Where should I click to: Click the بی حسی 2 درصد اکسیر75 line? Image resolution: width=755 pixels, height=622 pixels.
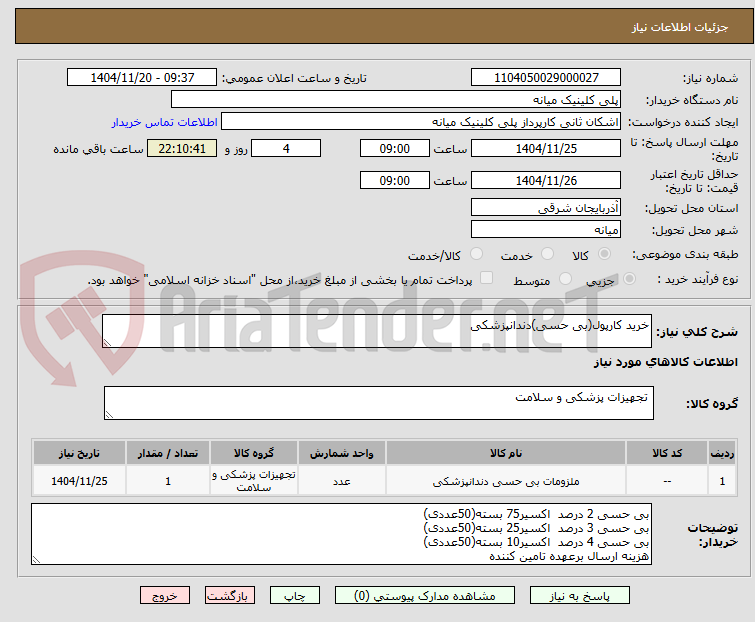(536, 514)
